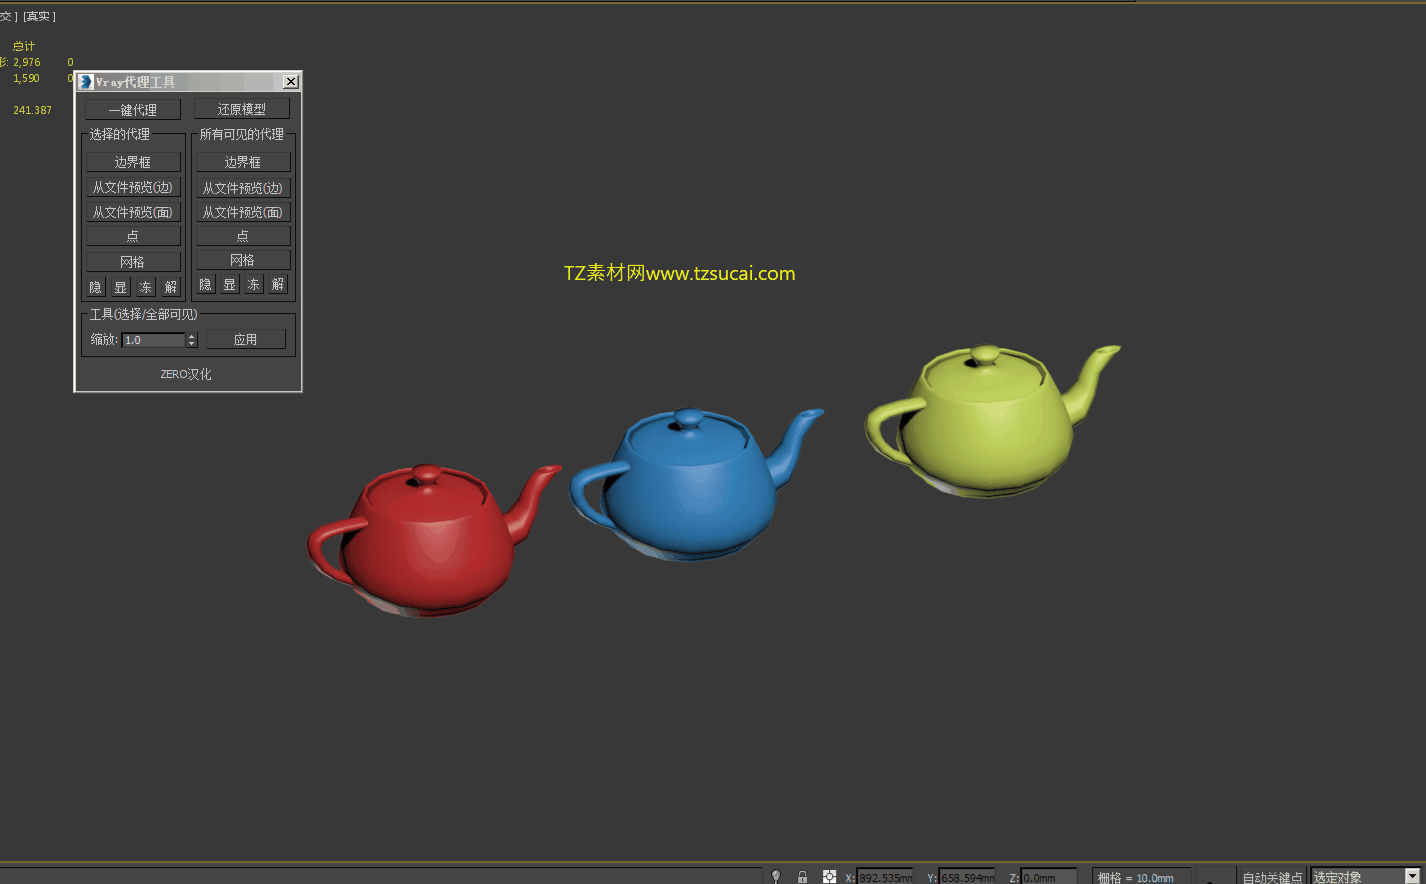Click the X coordinate input field

coord(885,877)
